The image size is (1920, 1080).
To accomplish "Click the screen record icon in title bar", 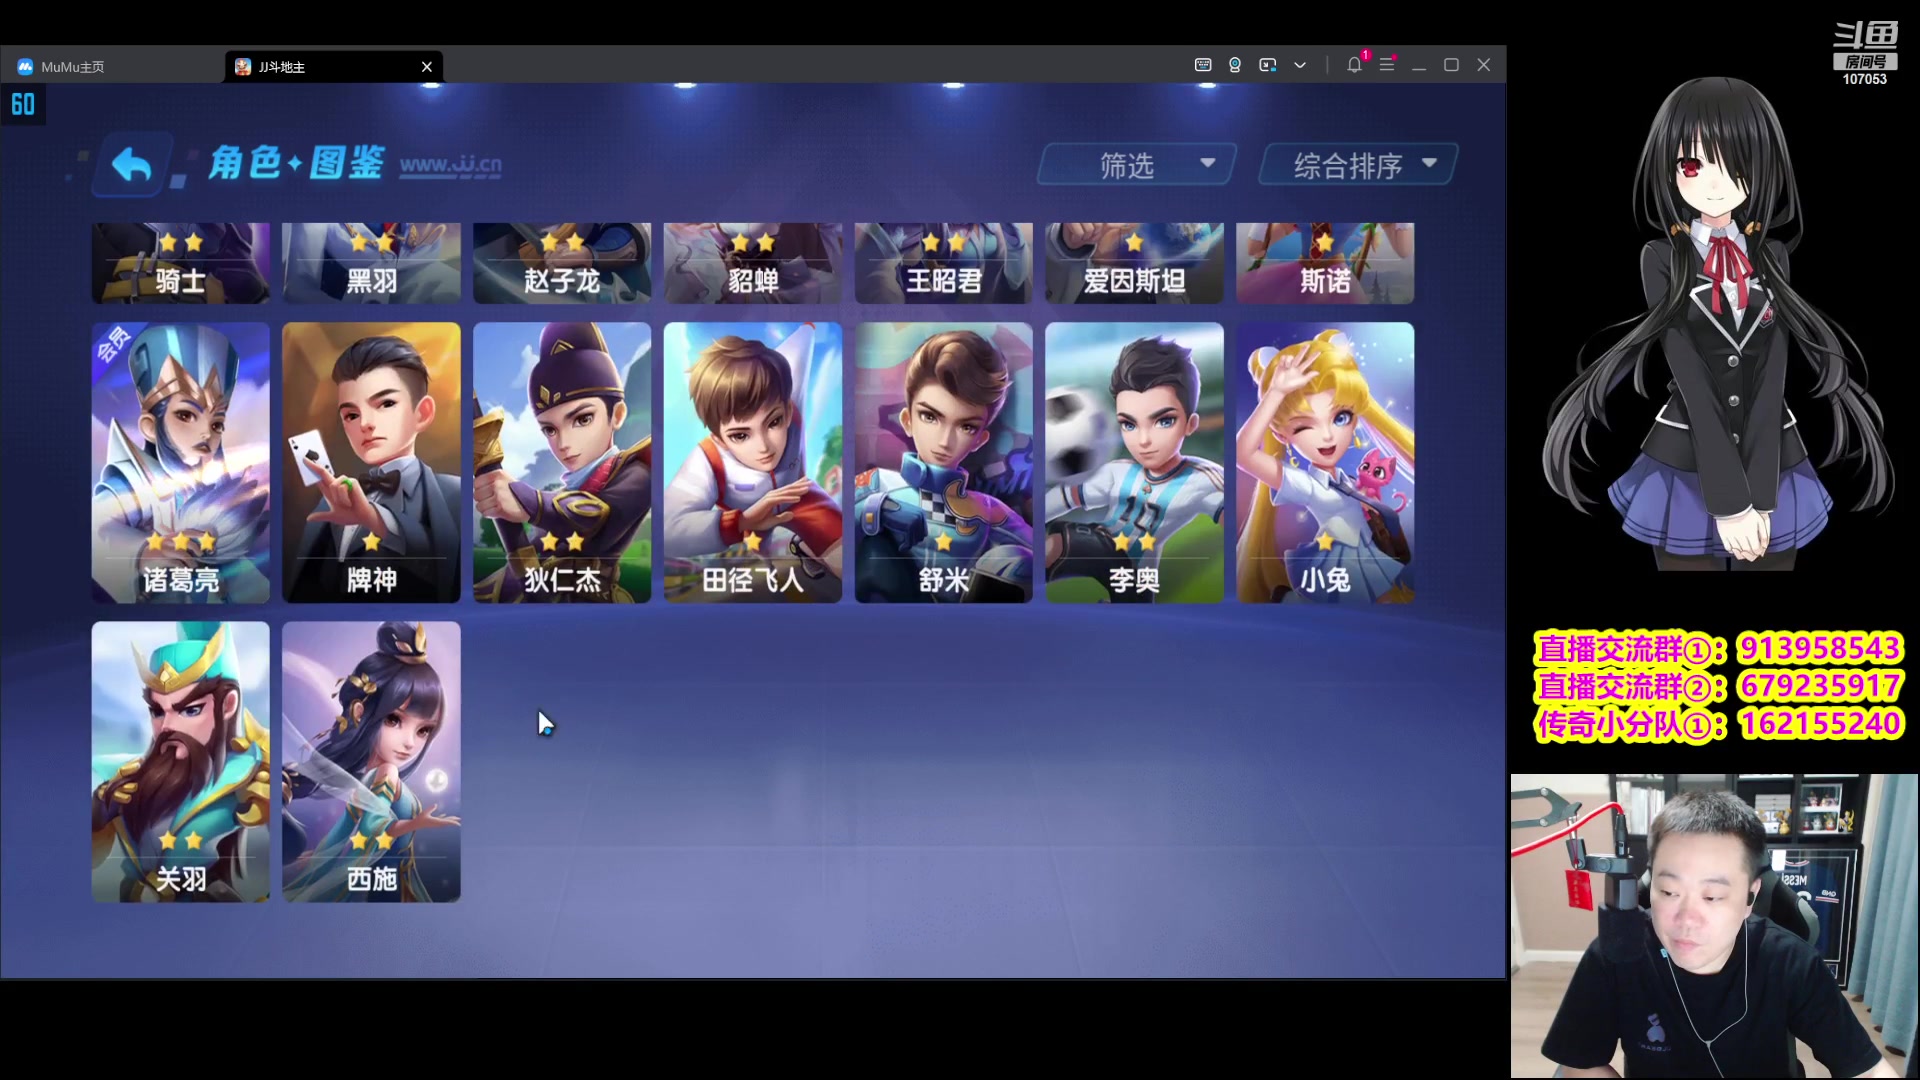I will (1267, 65).
